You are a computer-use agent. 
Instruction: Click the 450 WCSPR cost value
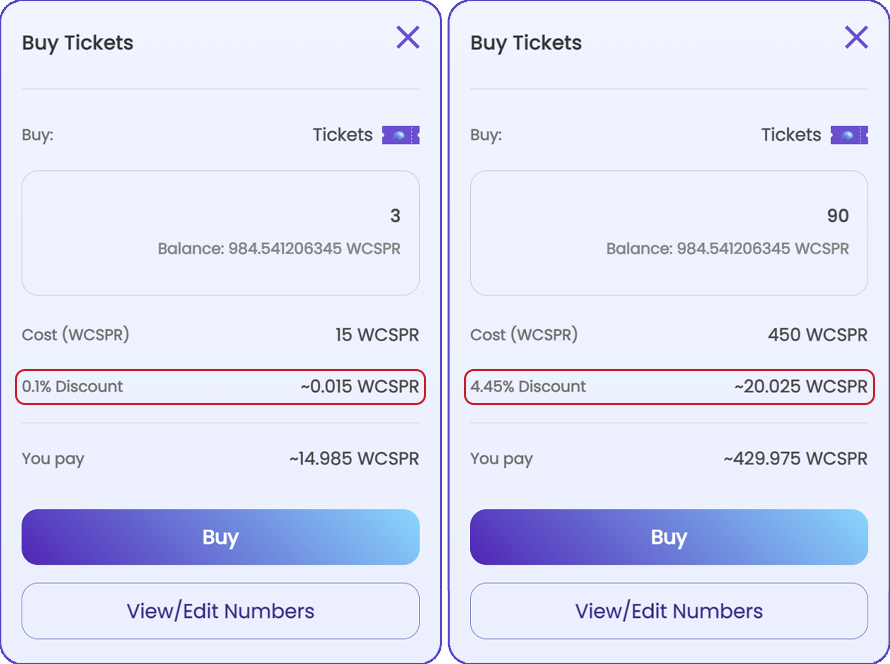tap(817, 335)
